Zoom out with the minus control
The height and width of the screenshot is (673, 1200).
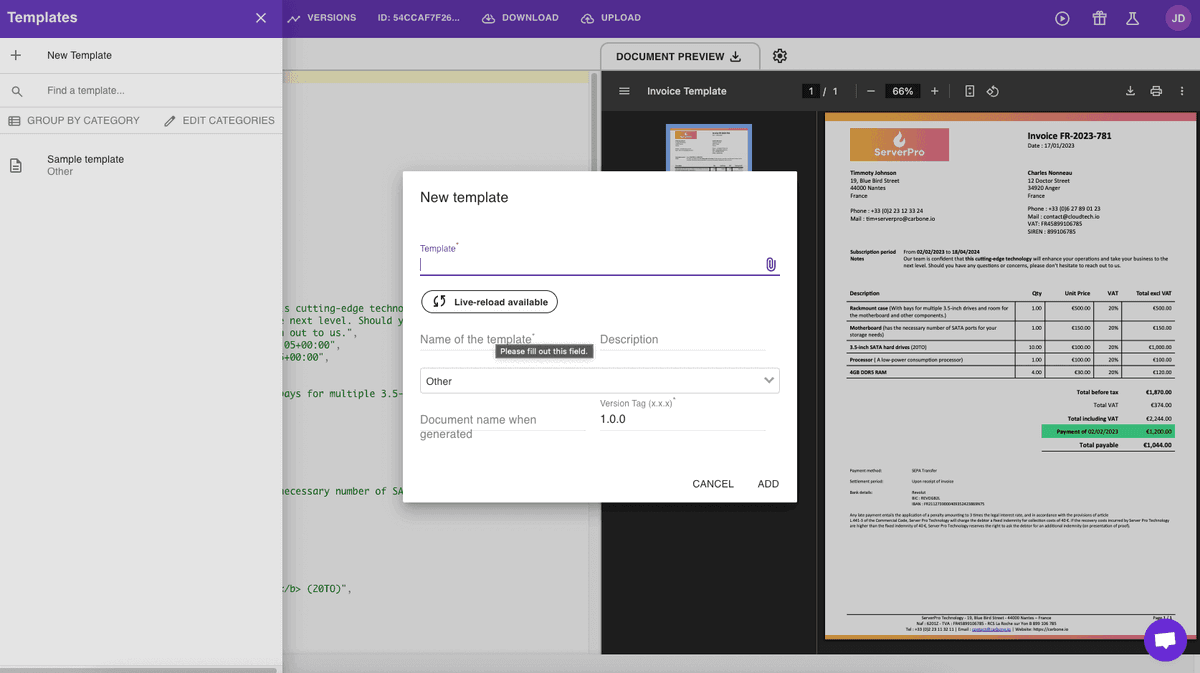click(869, 91)
